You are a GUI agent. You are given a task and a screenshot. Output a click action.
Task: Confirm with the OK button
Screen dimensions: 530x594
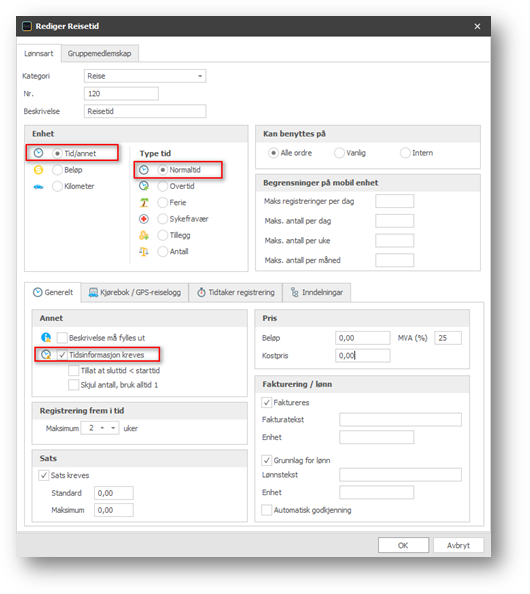pyautogui.click(x=403, y=545)
